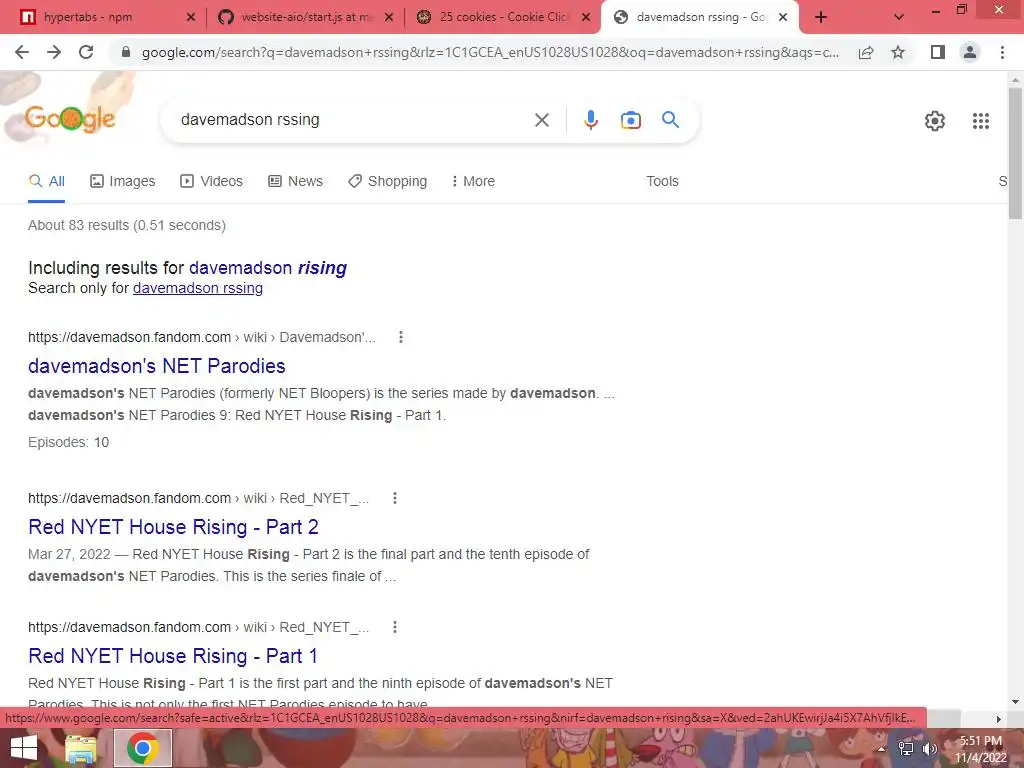Open Red NYET House Rising - Part 2 result

[x=173, y=527]
